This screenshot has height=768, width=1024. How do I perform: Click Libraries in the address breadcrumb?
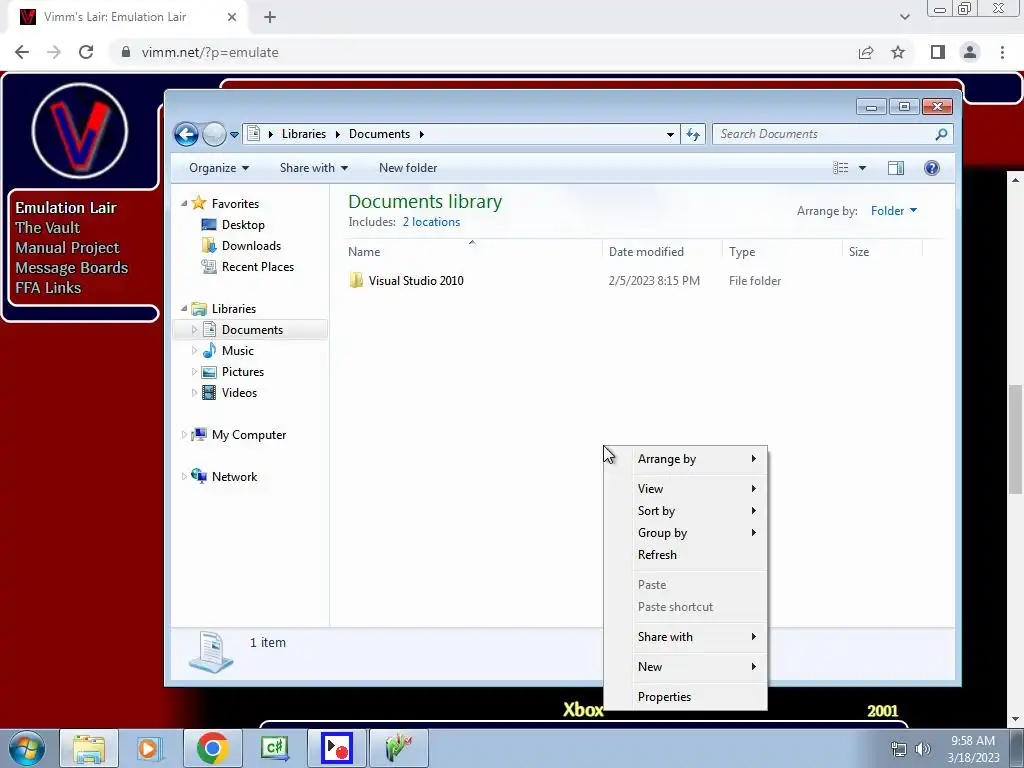pos(304,134)
